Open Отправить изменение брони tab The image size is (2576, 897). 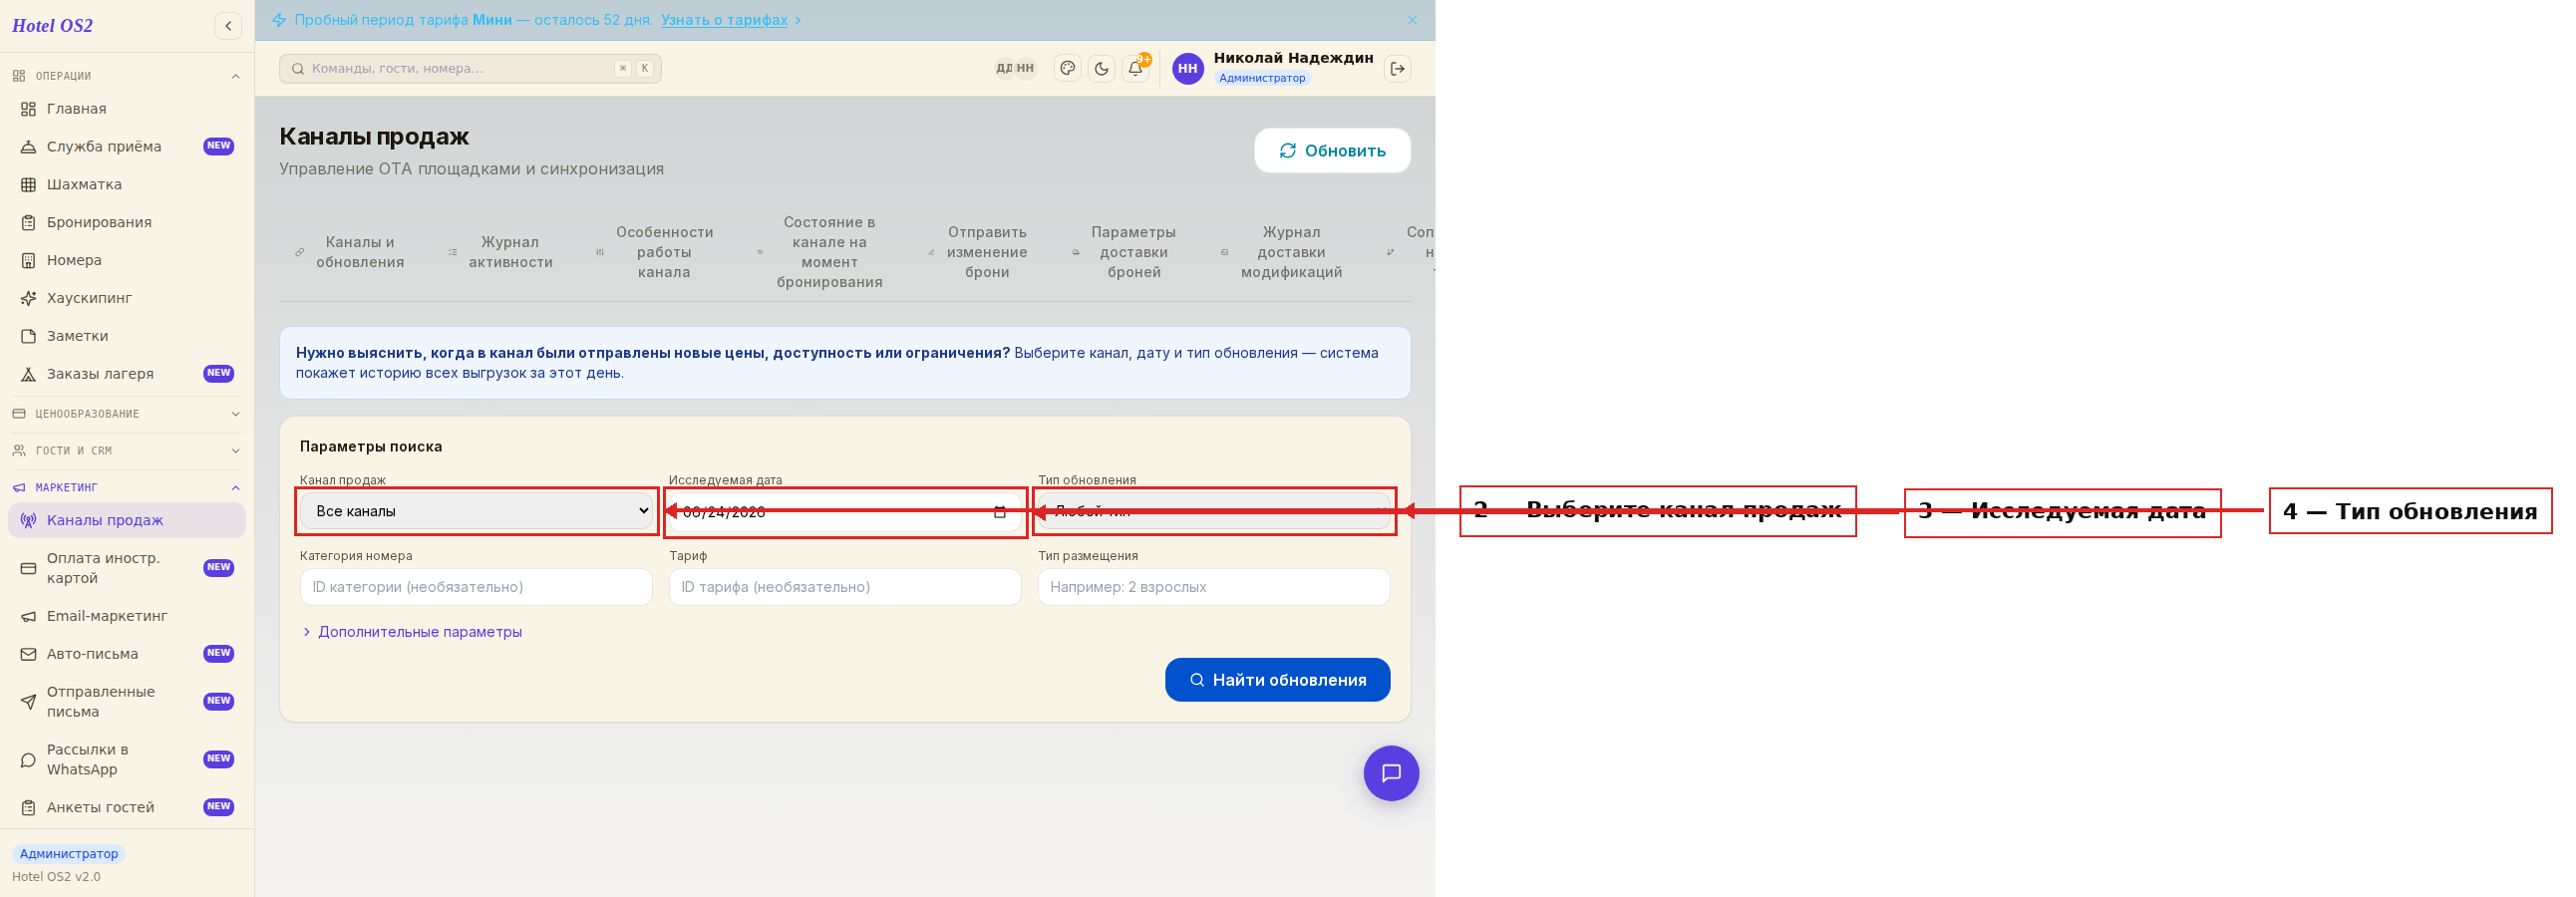click(x=979, y=253)
